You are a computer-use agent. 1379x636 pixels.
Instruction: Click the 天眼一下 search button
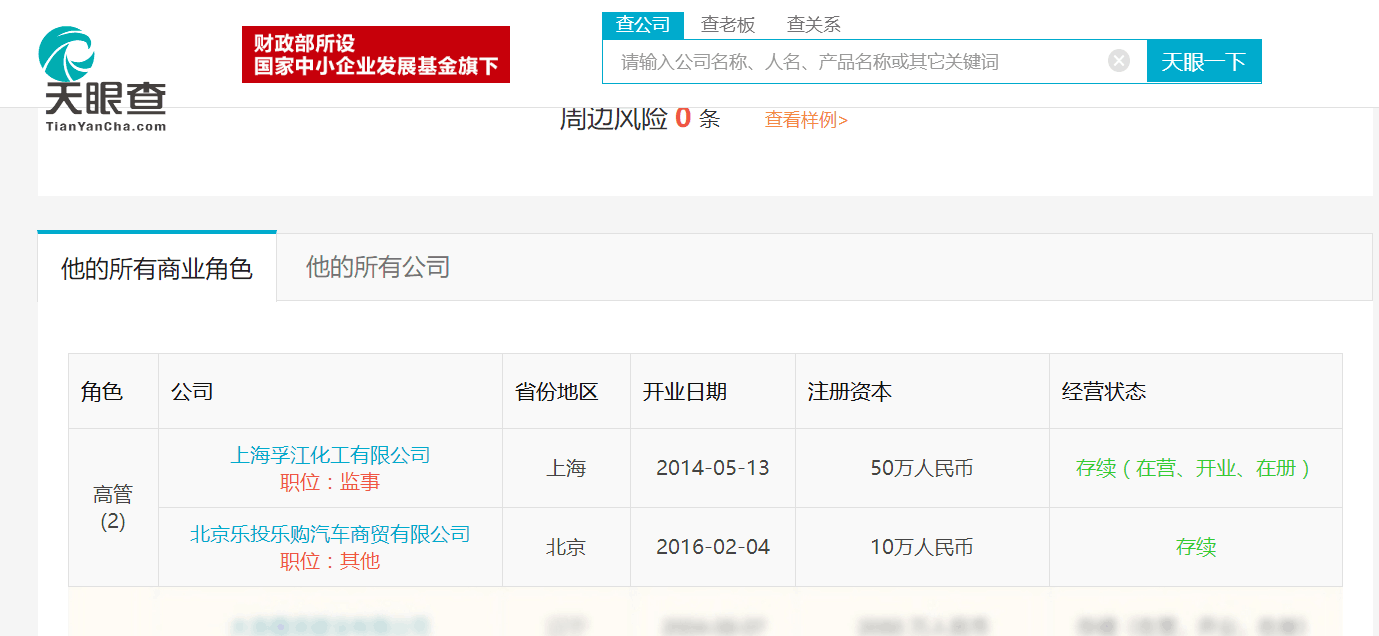pyautogui.click(x=1203, y=62)
